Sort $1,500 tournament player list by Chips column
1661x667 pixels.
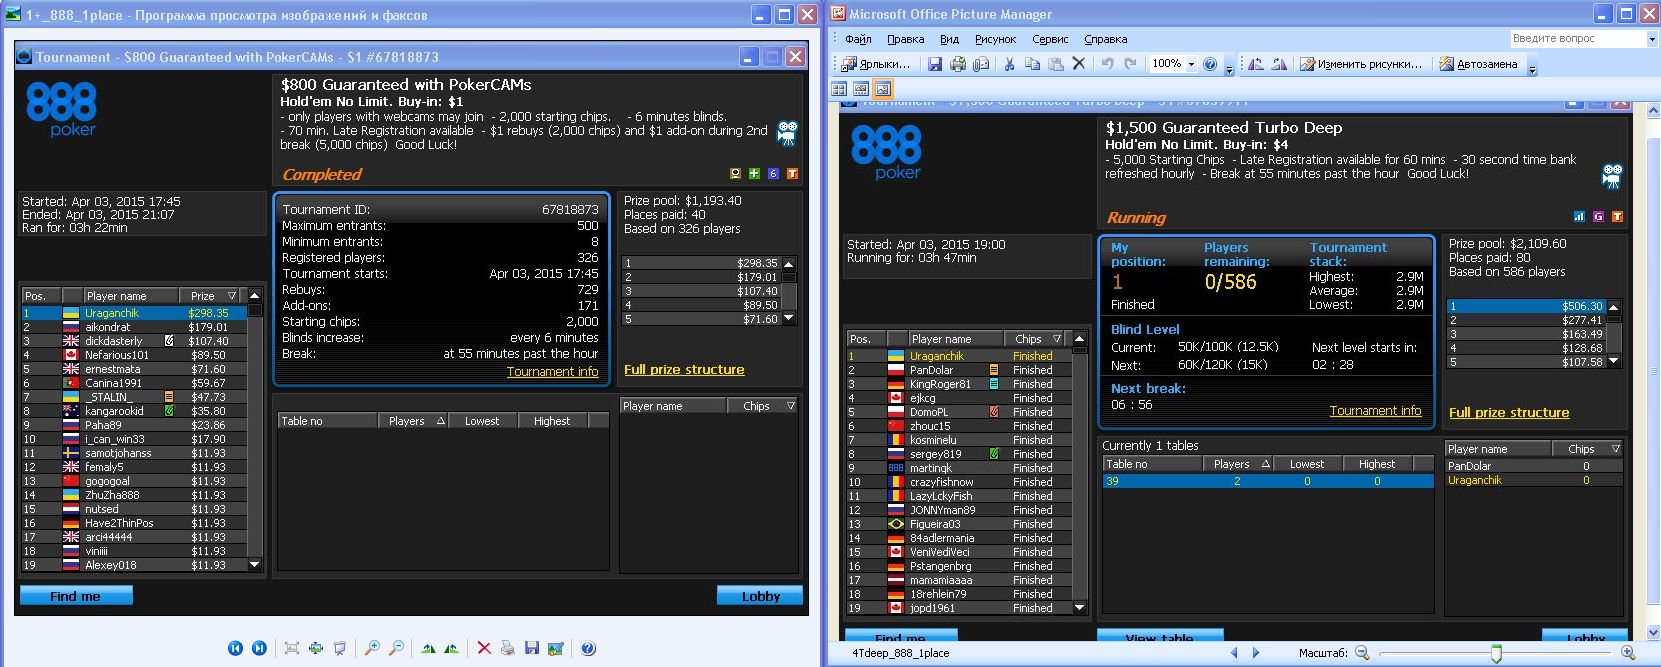[x=1035, y=339]
